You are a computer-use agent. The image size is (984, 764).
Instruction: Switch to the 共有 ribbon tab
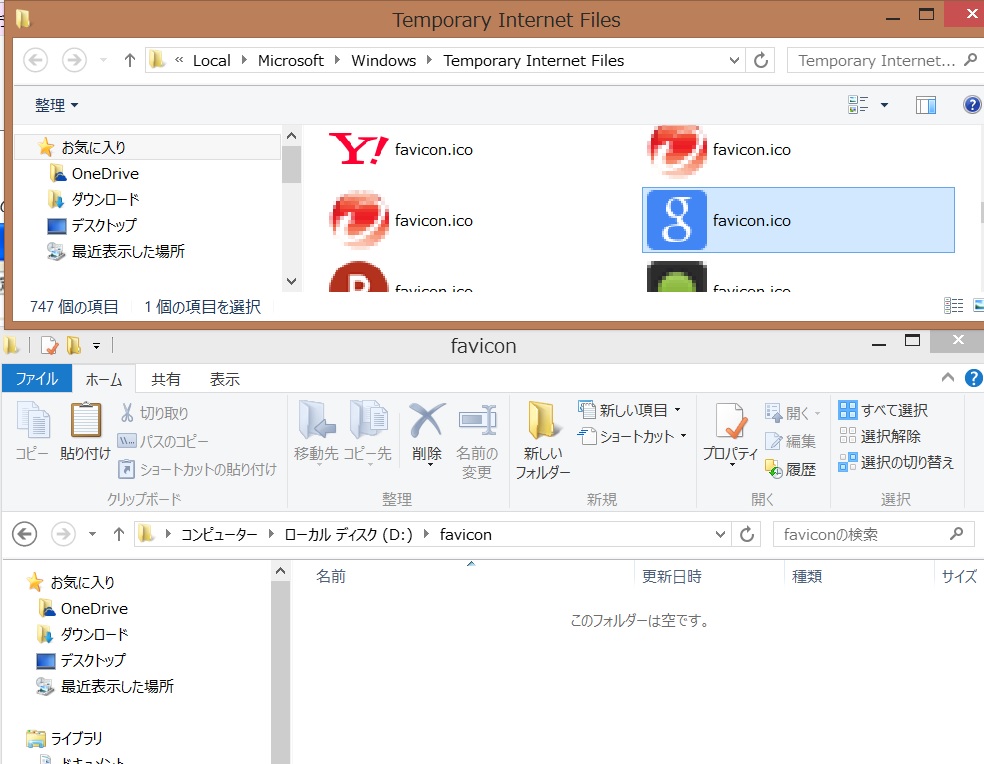point(166,379)
